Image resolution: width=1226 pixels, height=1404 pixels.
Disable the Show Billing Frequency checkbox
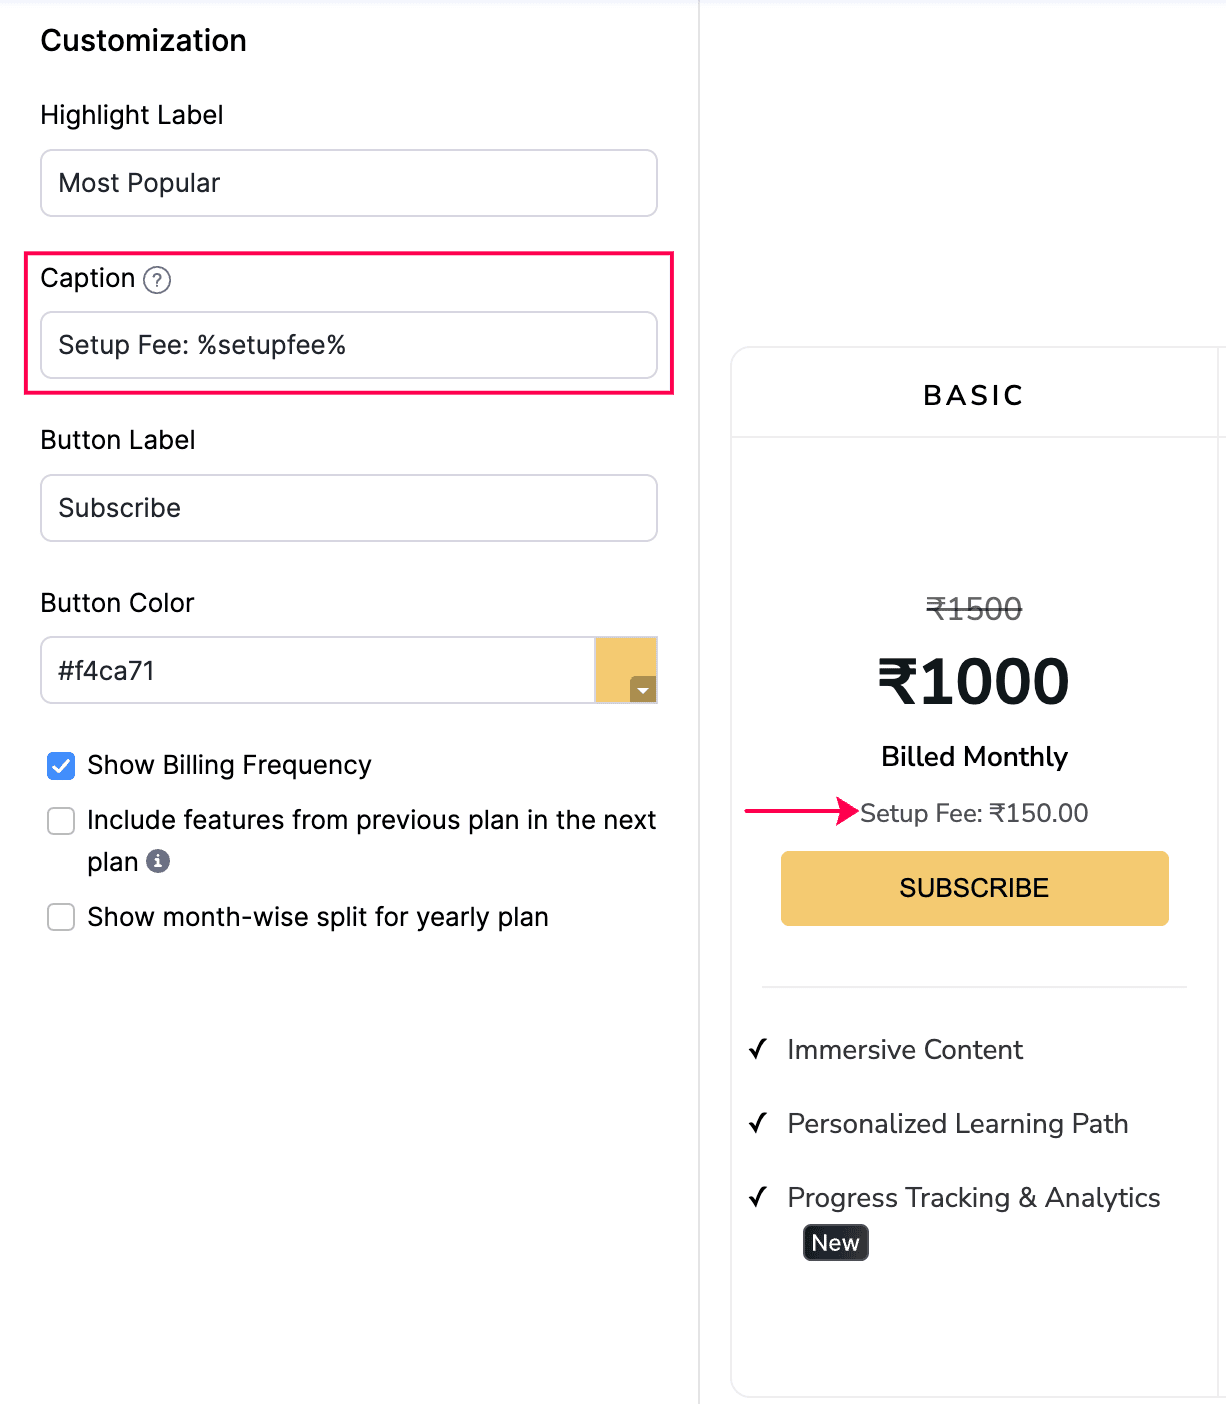point(61,766)
